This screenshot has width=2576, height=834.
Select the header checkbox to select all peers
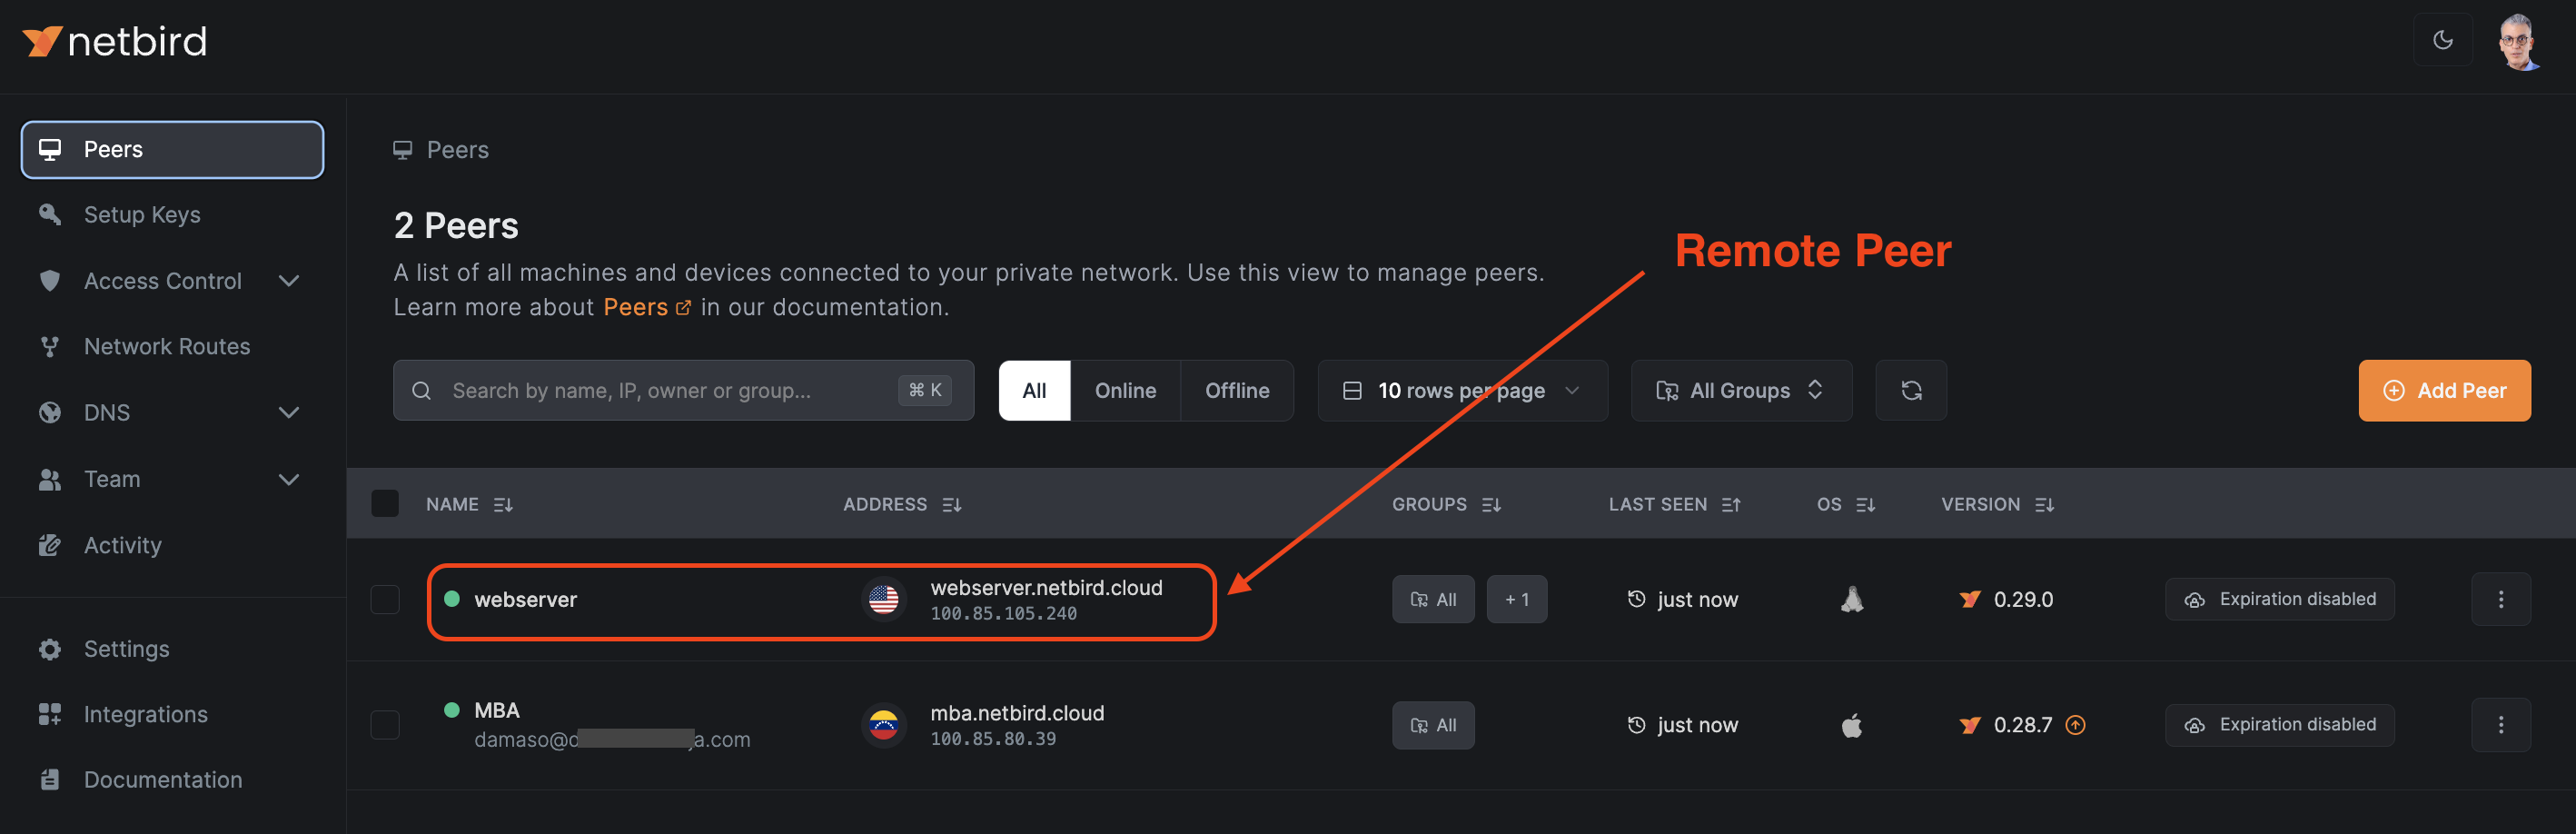pos(384,503)
